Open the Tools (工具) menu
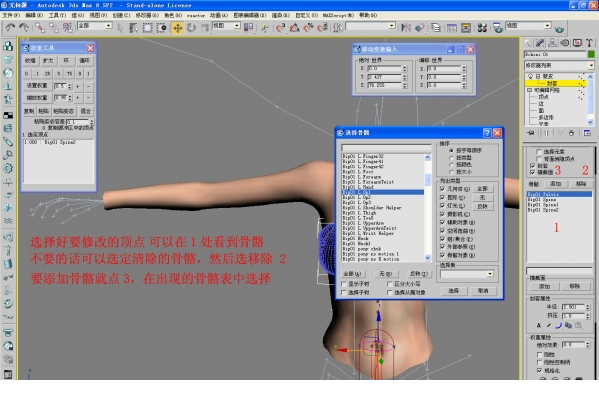 coord(57,15)
